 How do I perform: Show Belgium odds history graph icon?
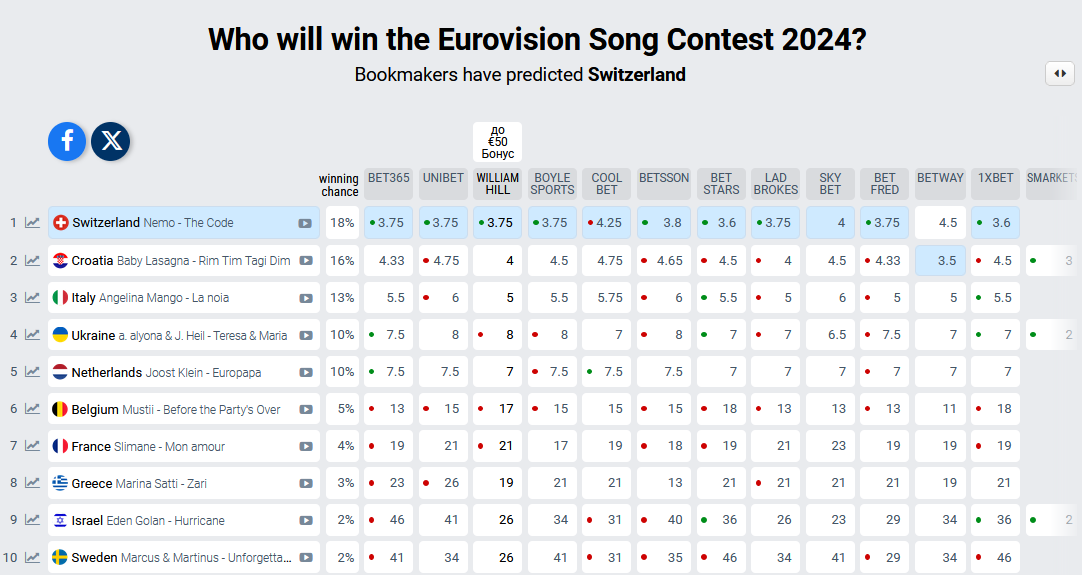33,409
